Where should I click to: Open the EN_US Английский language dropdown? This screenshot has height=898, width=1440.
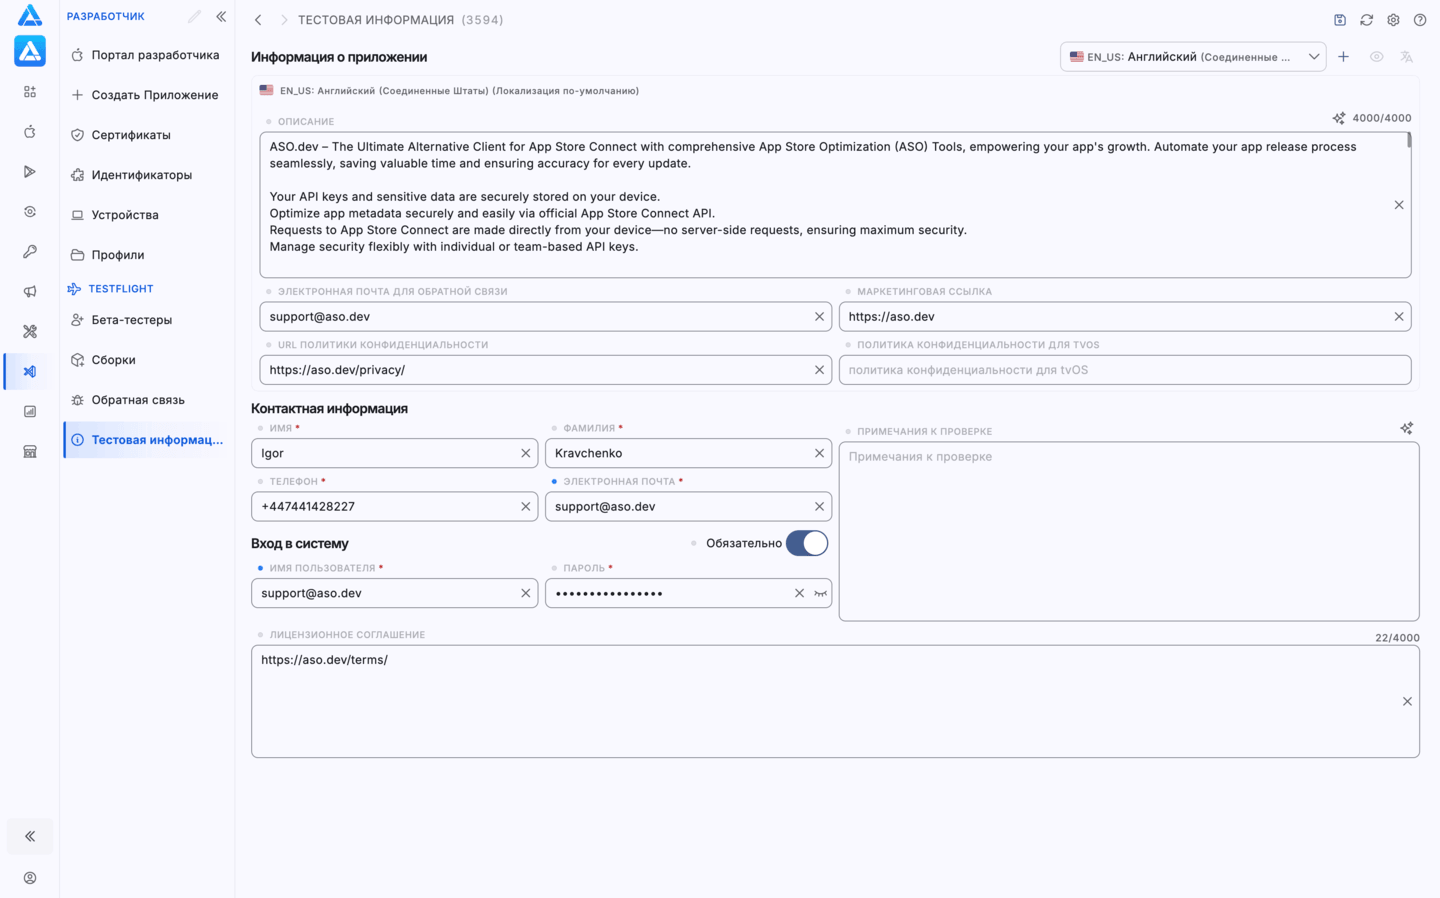pos(1193,57)
